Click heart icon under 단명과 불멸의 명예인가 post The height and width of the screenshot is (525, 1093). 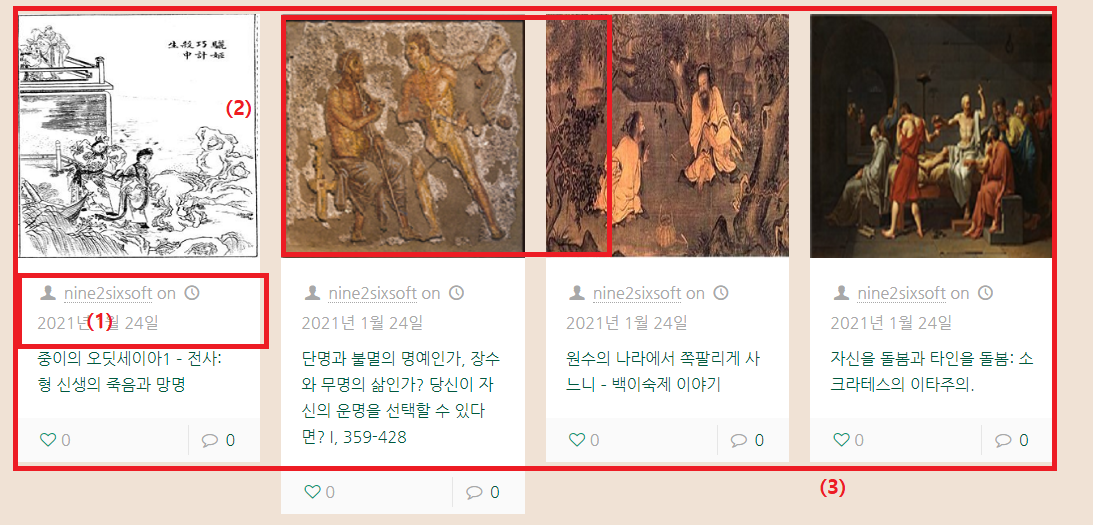click(312, 492)
